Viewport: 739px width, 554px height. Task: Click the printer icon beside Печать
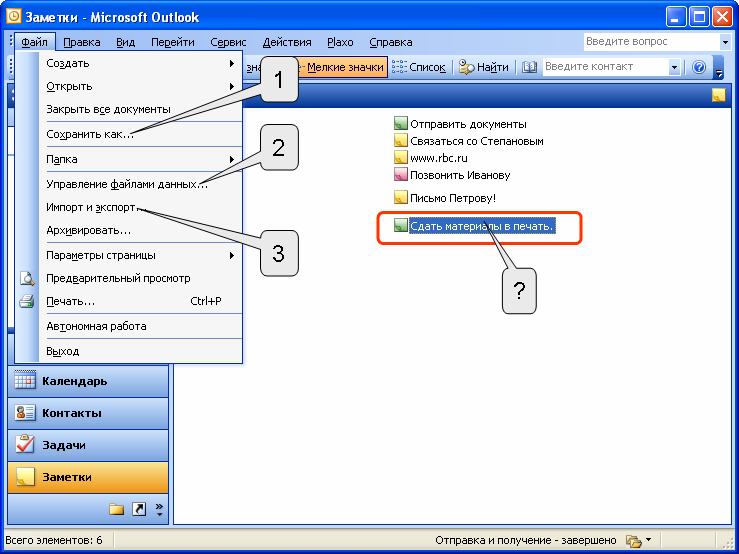coord(27,301)
